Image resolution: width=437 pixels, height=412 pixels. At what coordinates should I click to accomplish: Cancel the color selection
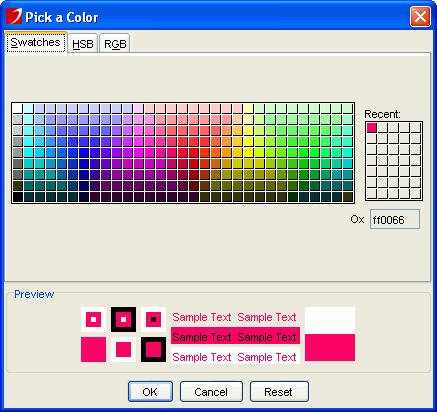point(211,392)
